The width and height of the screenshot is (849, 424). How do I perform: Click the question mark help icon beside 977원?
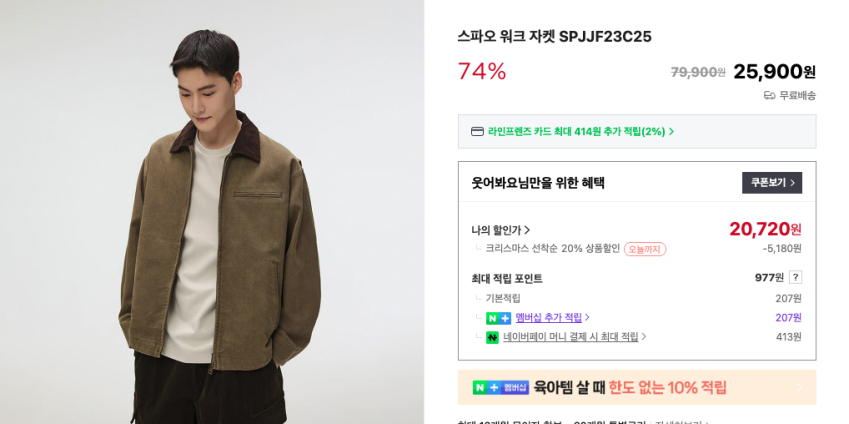pos(795,278)
